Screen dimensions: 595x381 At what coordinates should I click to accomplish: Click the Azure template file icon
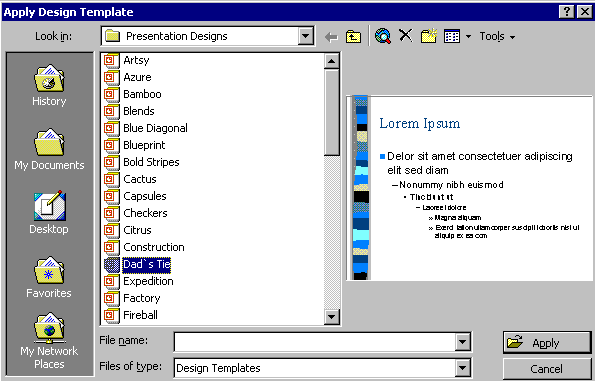pyautogui.click(x=112, y=77)
